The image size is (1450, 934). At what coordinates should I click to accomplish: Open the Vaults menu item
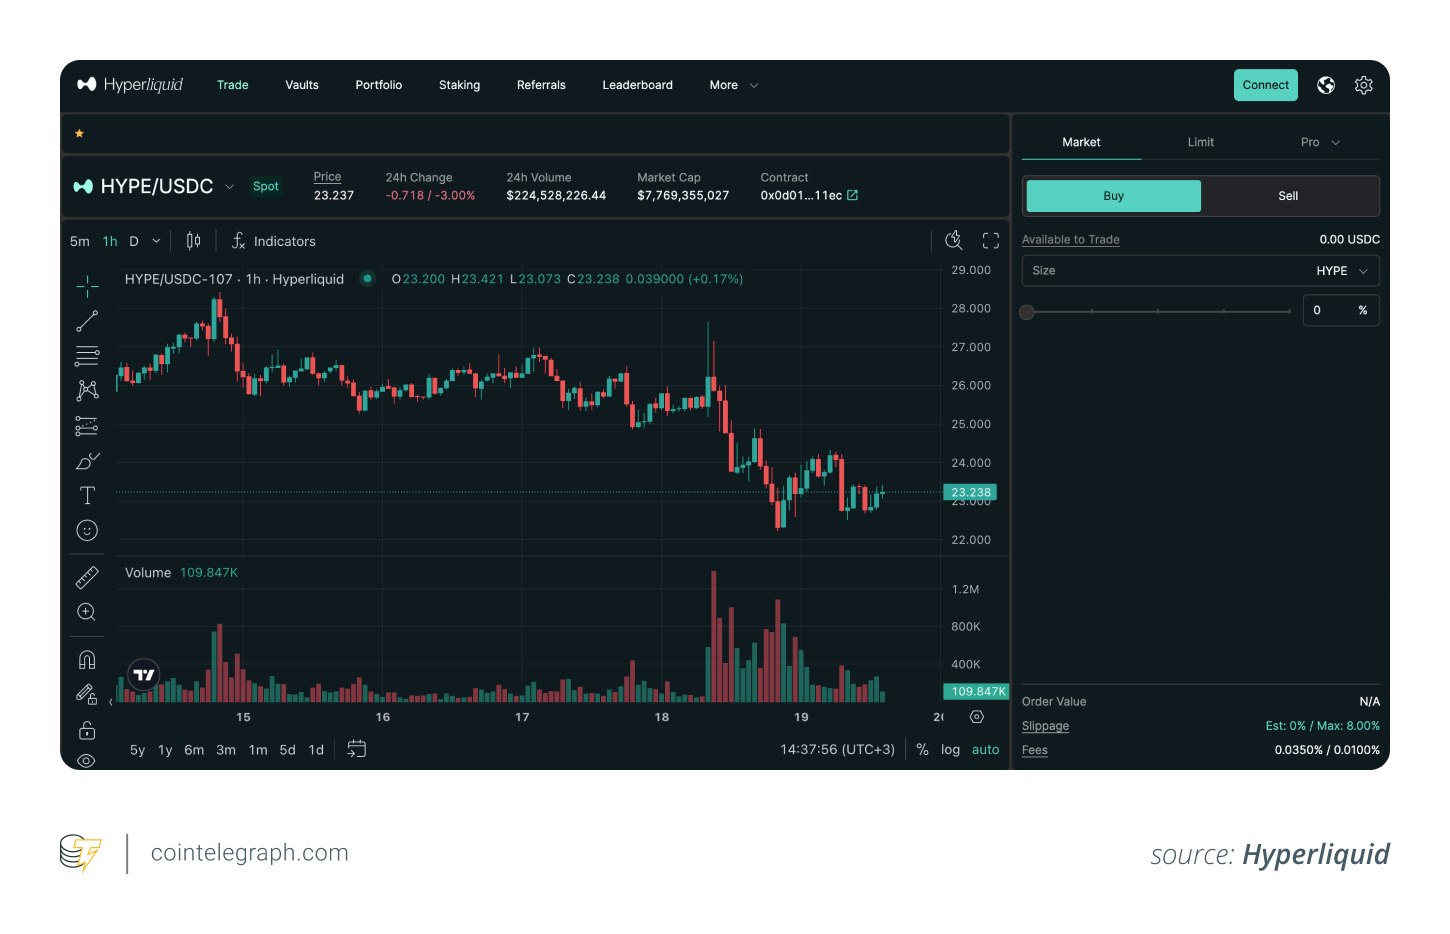(302, 85)
